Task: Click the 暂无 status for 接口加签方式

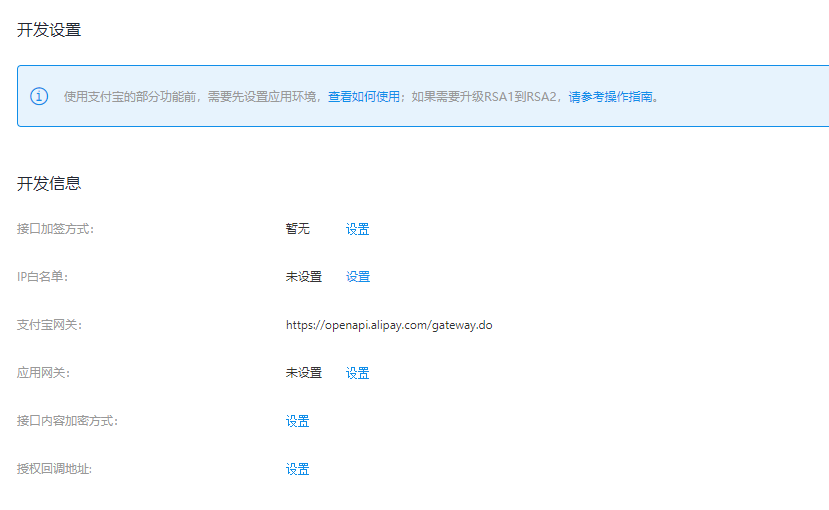Action: pos(298,229)
